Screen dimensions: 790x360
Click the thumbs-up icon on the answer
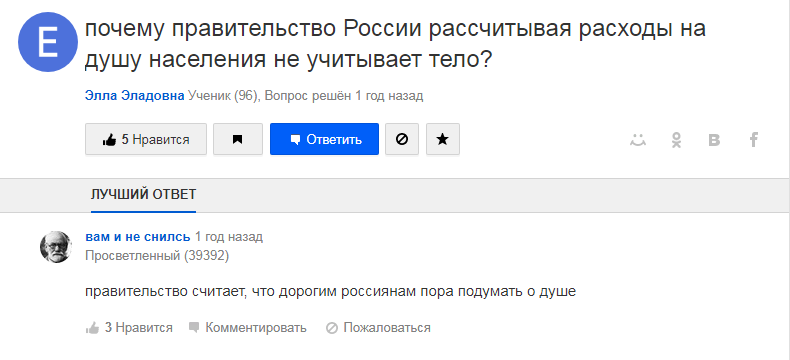click(92, 328)
